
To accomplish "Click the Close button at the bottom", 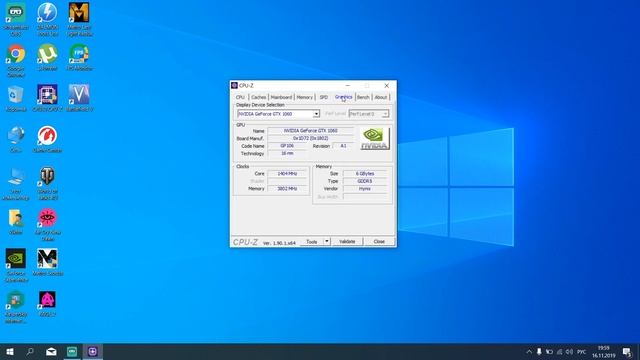I will [x=379, y=242].
